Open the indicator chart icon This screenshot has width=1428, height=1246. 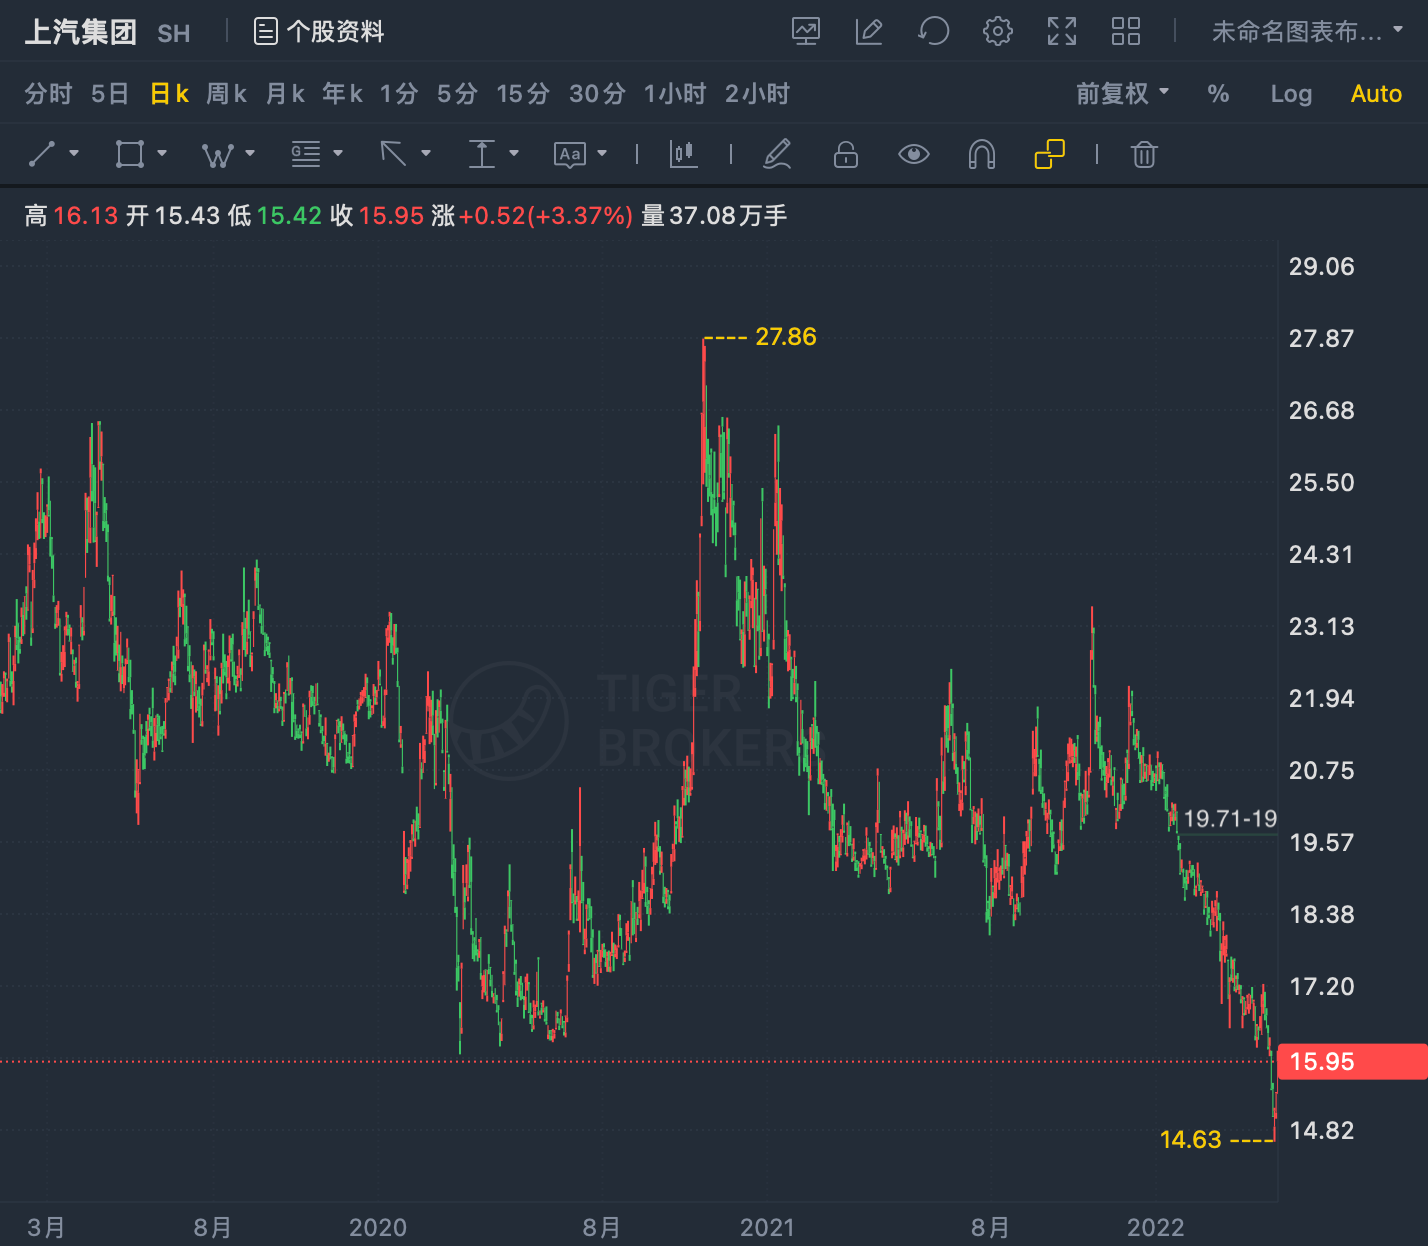(x=806, y=31)
